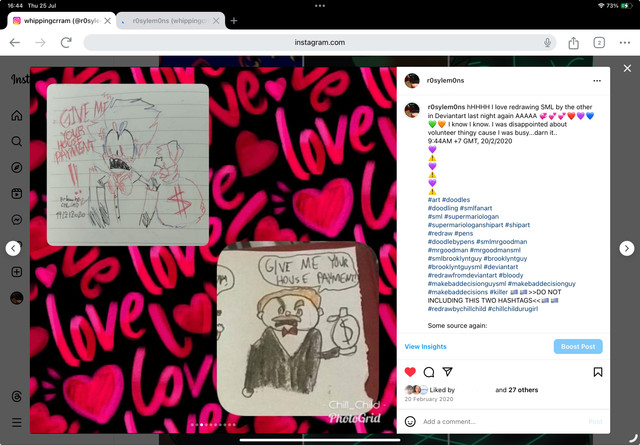Click the Post comment button
The height and width of the screenshot is (445, 640).
[595, 421]
